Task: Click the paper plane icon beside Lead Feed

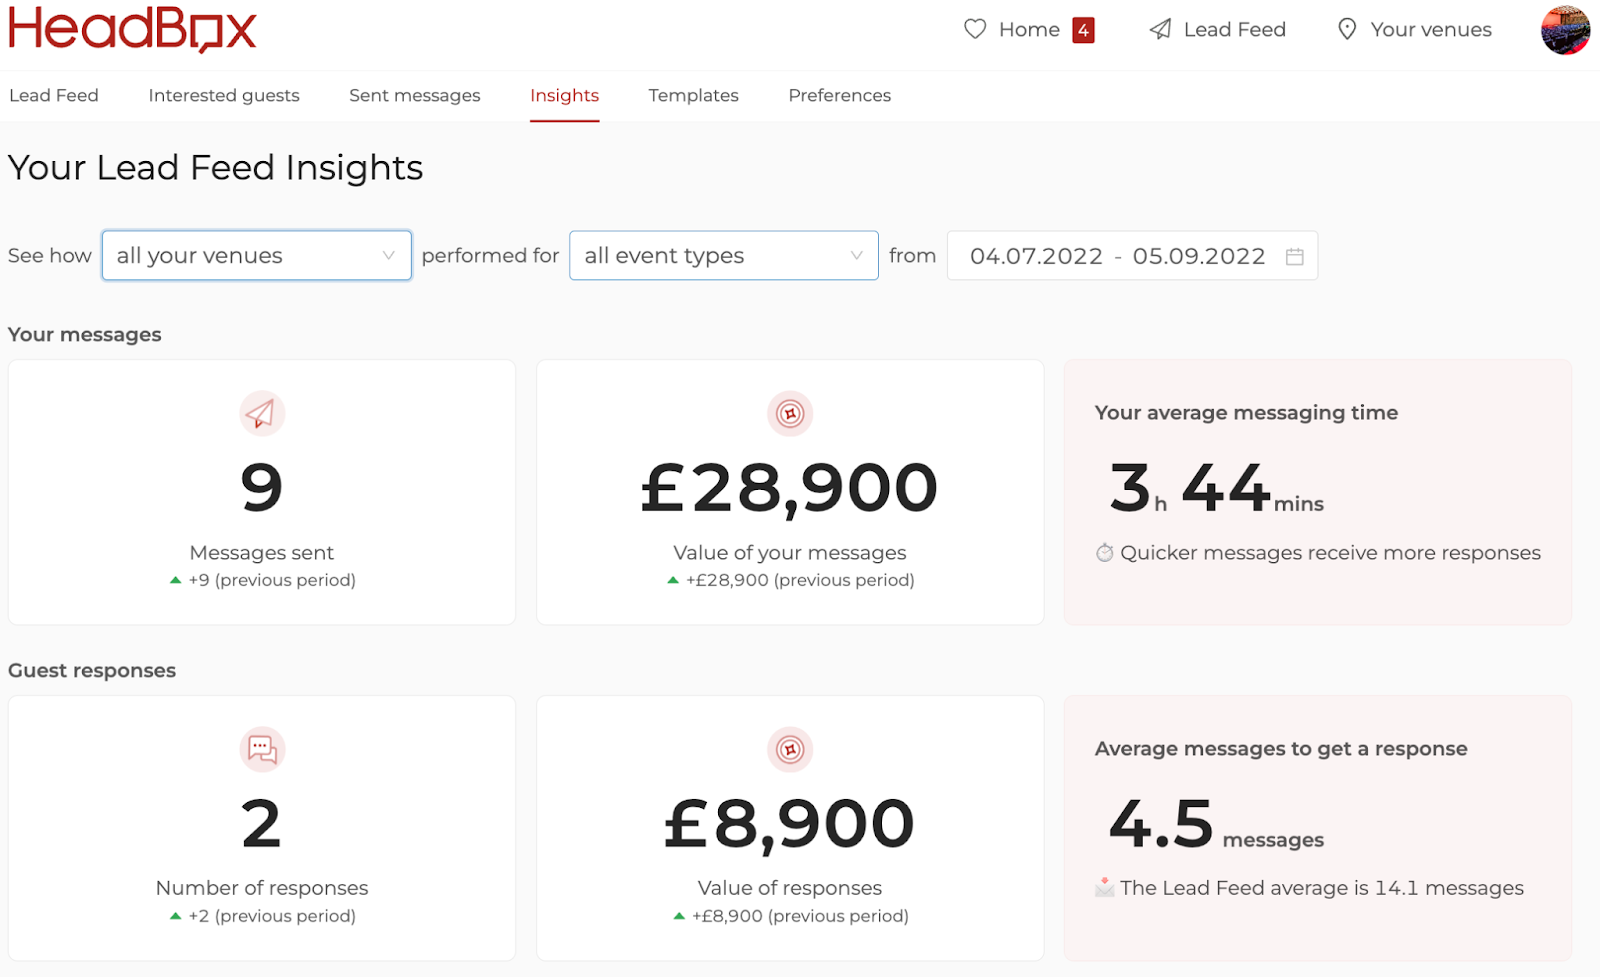Action: [x=1160, y=29]
